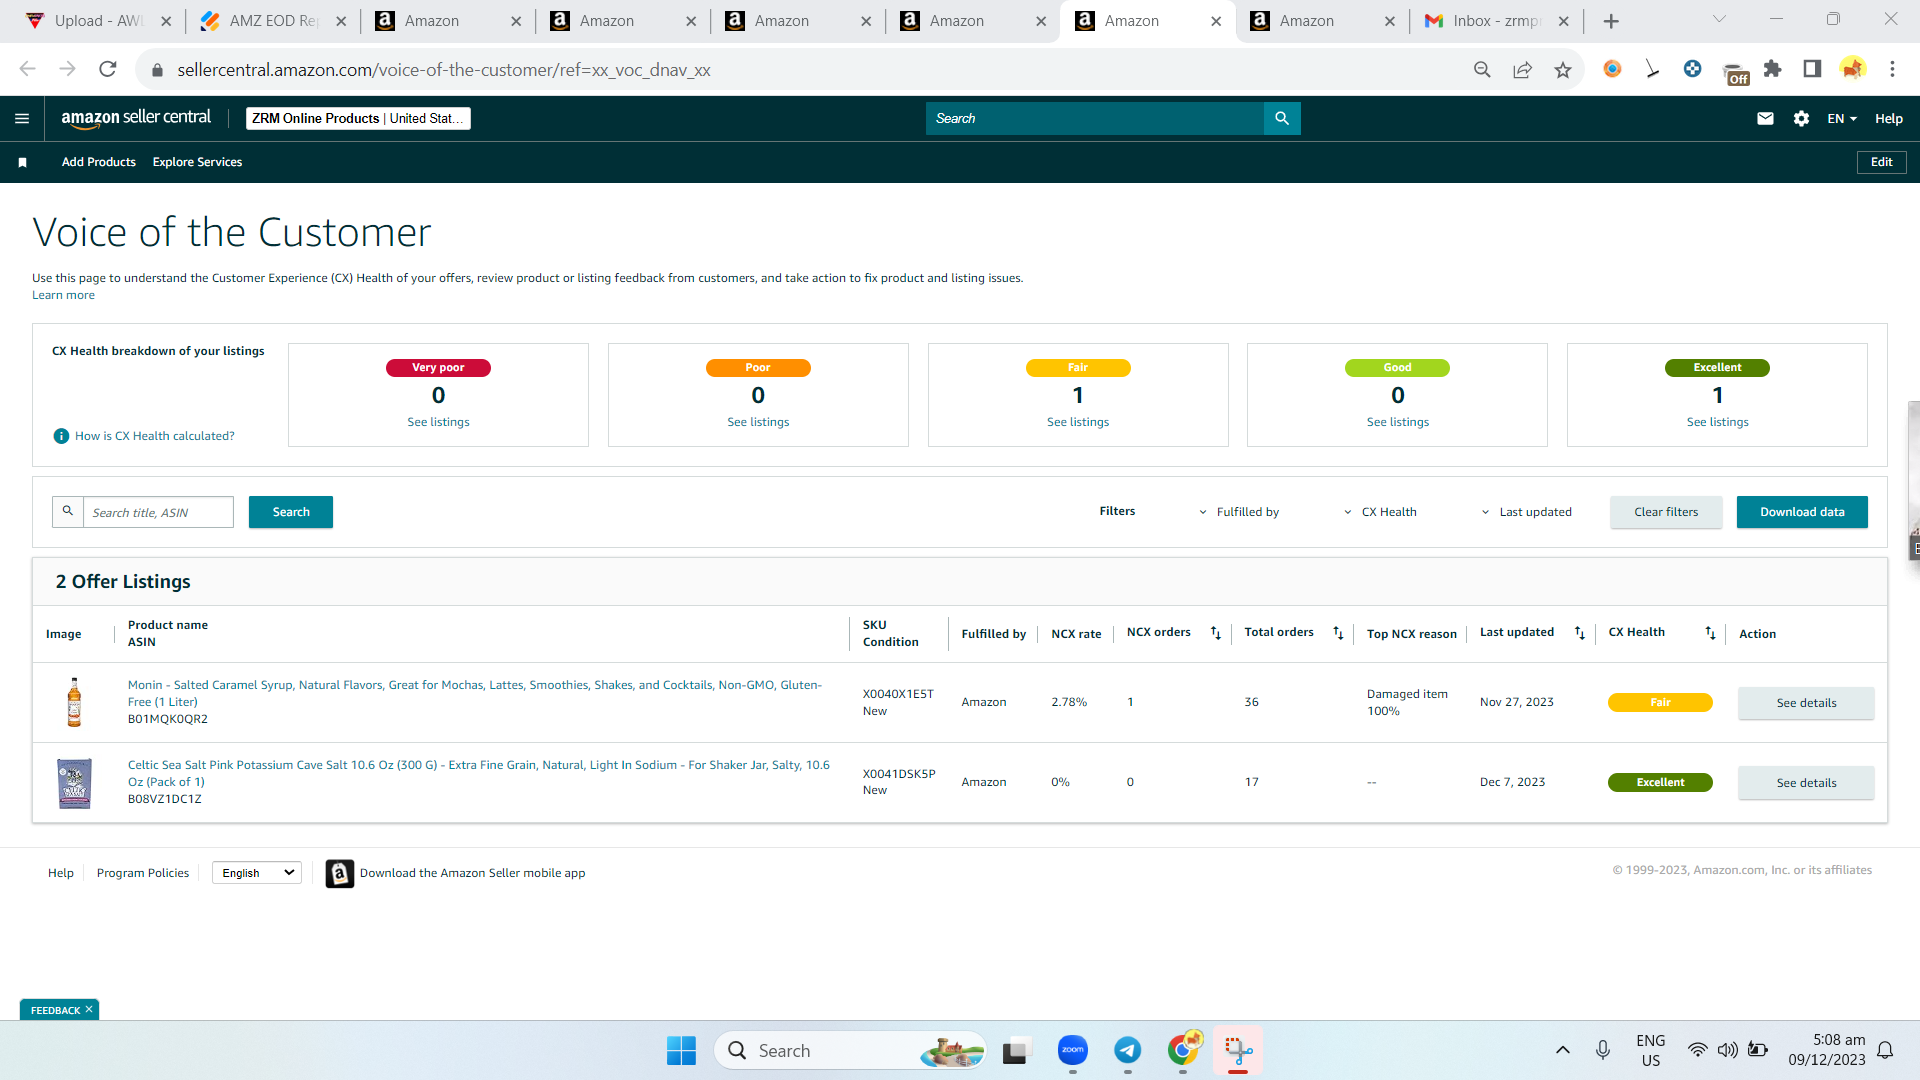Open the settings gear icon
This screenshot has width=1920, height=1080.
(x=1801, y=119)
